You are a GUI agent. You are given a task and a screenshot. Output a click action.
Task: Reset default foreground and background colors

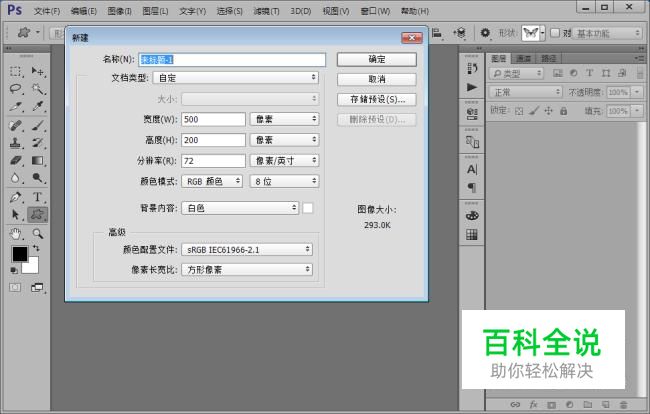[14, 271]
